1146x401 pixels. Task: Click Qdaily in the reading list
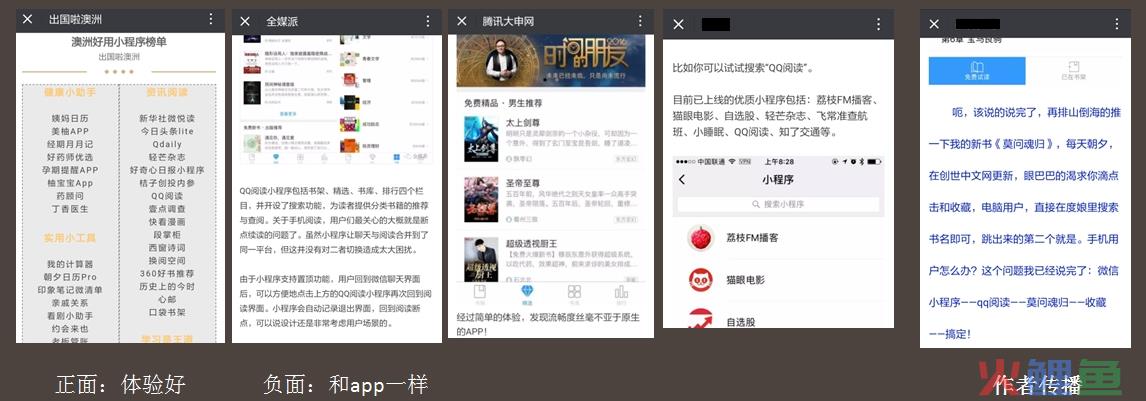(167, 145)
